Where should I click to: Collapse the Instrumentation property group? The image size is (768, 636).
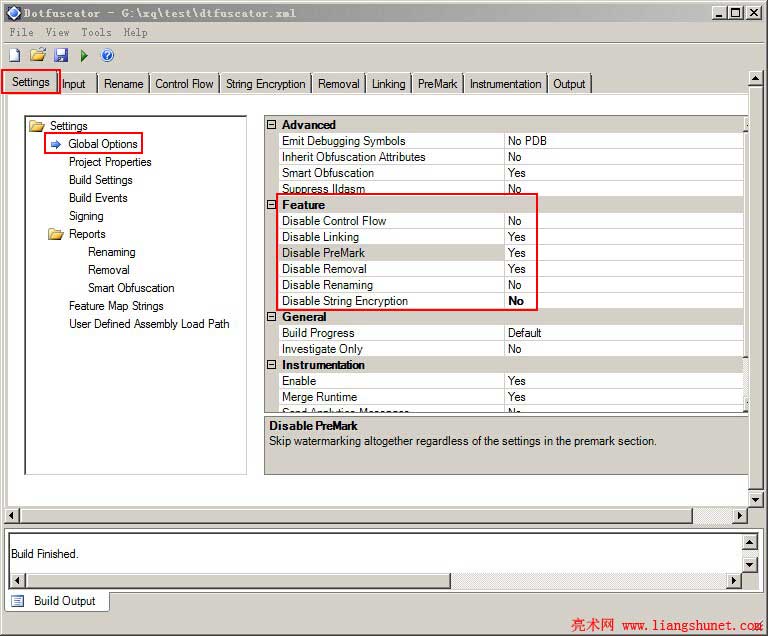coord(271,365)
